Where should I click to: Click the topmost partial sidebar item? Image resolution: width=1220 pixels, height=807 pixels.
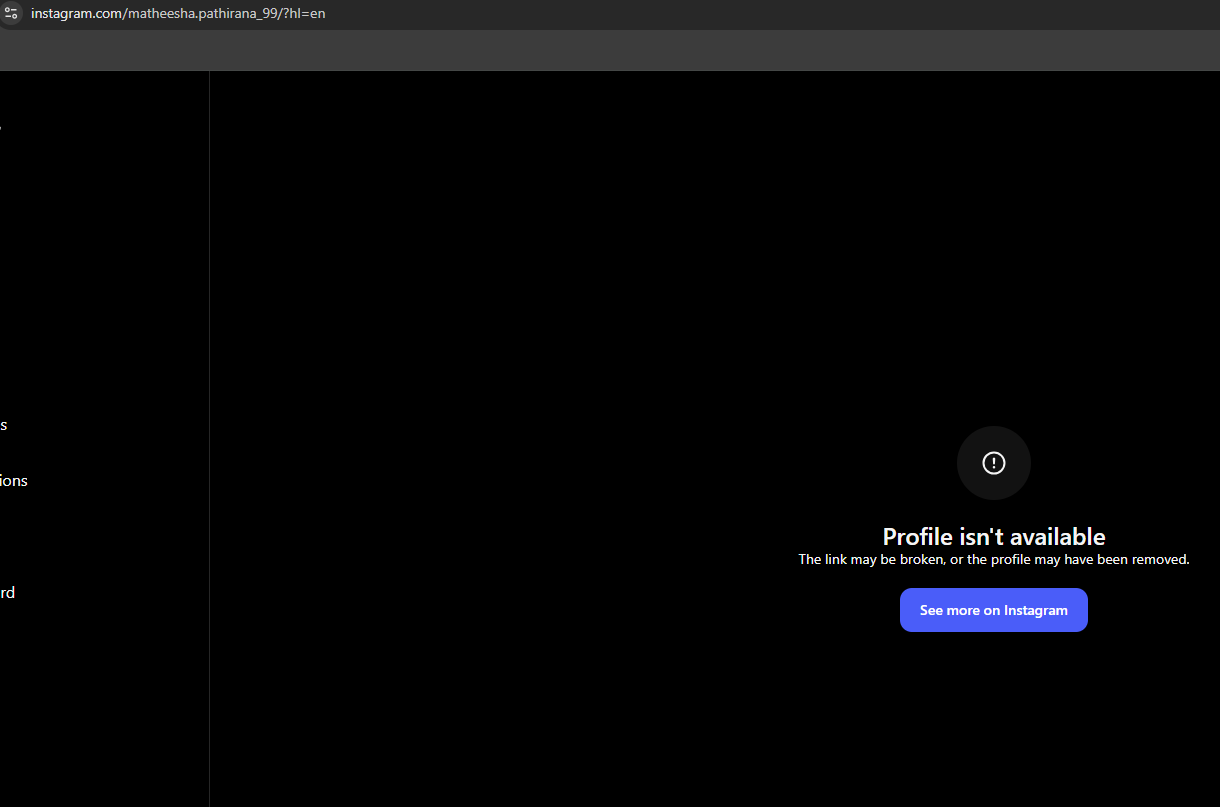click(2, 127)
